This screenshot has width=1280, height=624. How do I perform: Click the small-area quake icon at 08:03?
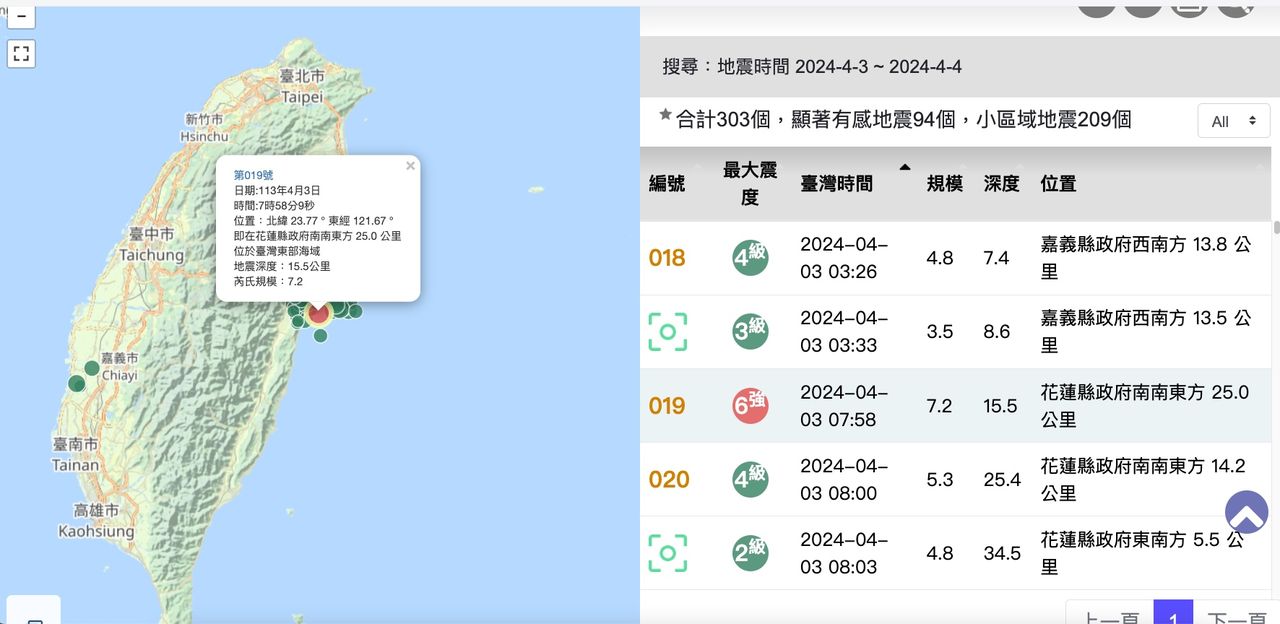[667, 553]
